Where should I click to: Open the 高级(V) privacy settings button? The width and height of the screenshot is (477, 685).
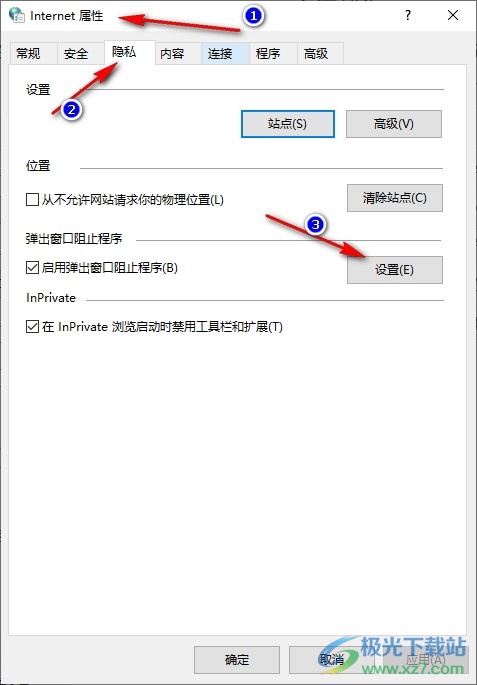click(x=394, y=124)
